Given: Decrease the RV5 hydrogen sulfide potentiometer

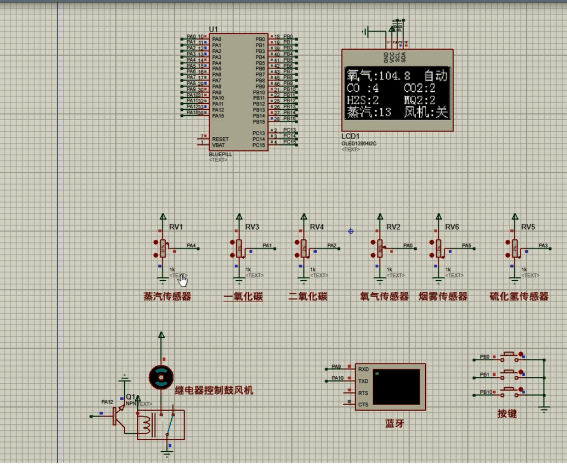Looking at the screenshot, I should (x=508, y=255).
